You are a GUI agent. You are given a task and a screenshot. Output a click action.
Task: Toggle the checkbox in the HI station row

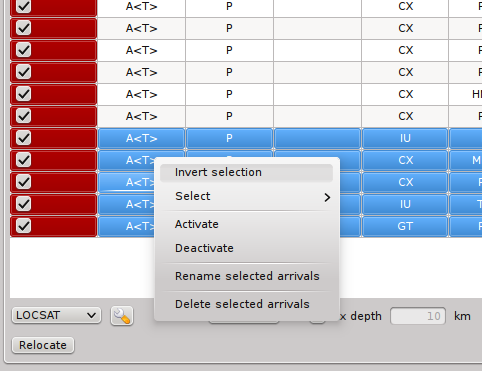click(24, 94)
